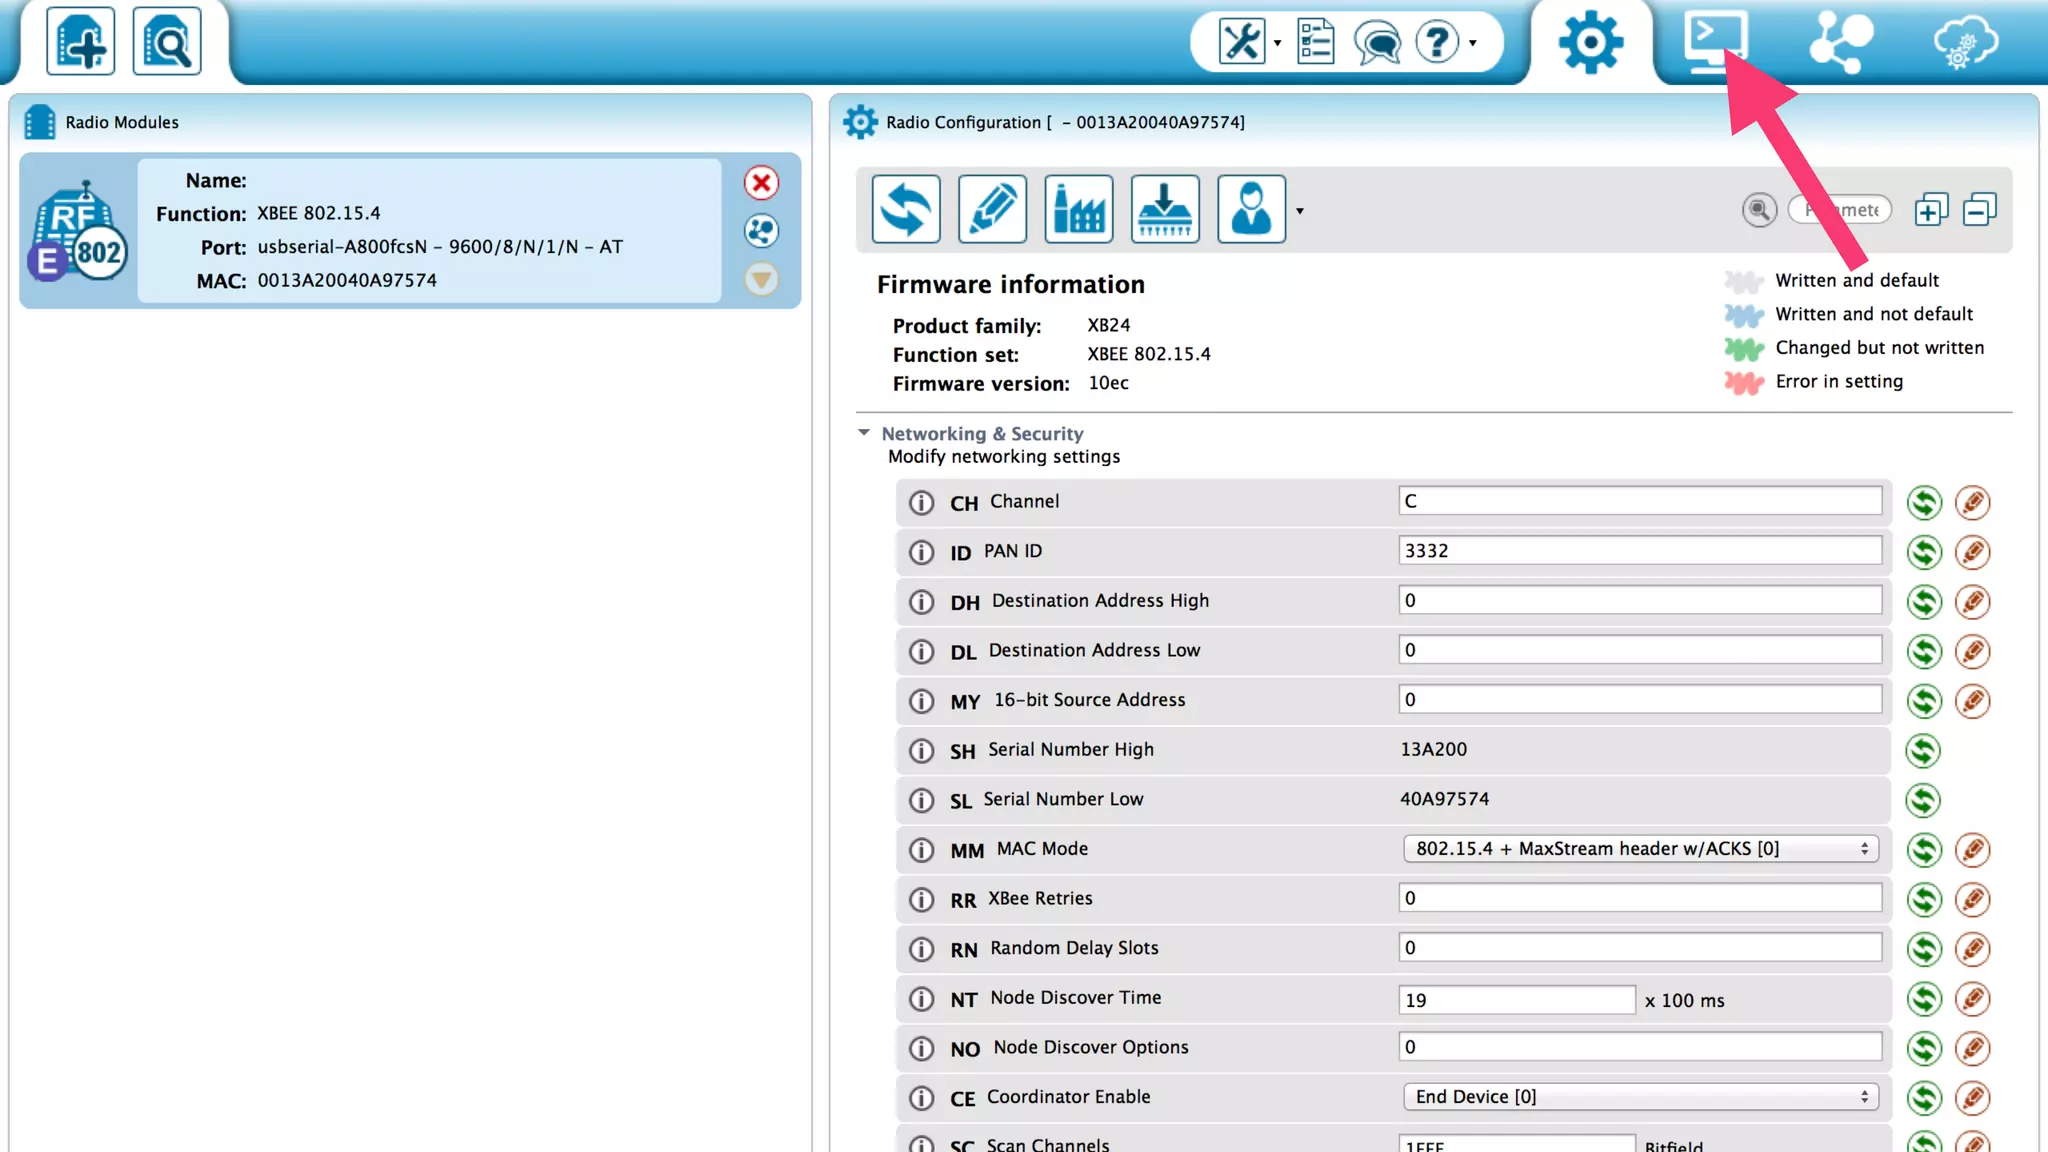This screenshot has height=1152, width=2048.
Task: Click the Read radio settings button
Action: click(x=905, y=209)
